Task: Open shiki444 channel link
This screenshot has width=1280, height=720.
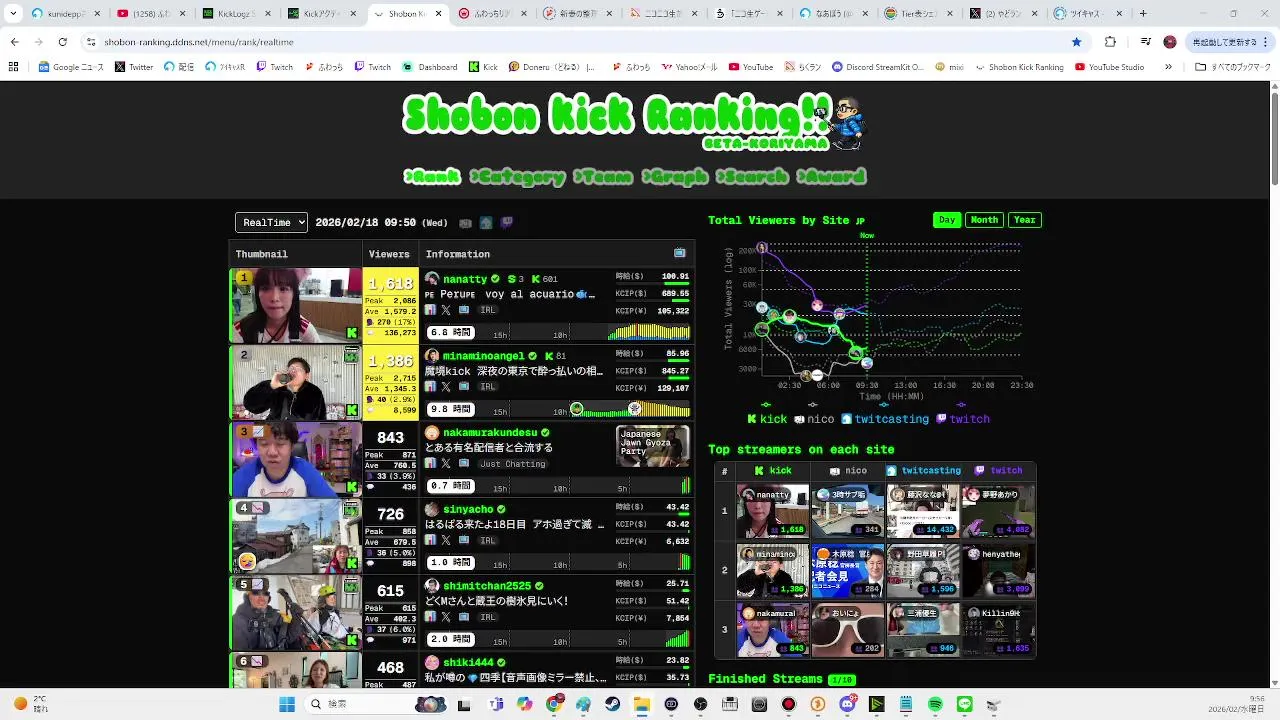Action: (468, 663)
